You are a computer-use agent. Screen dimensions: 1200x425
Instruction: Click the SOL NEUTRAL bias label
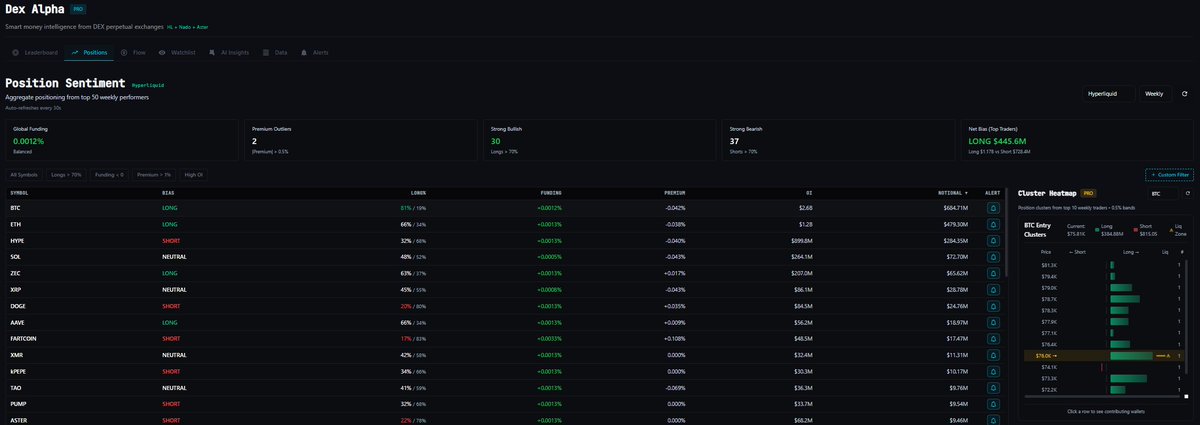(174, 257)
